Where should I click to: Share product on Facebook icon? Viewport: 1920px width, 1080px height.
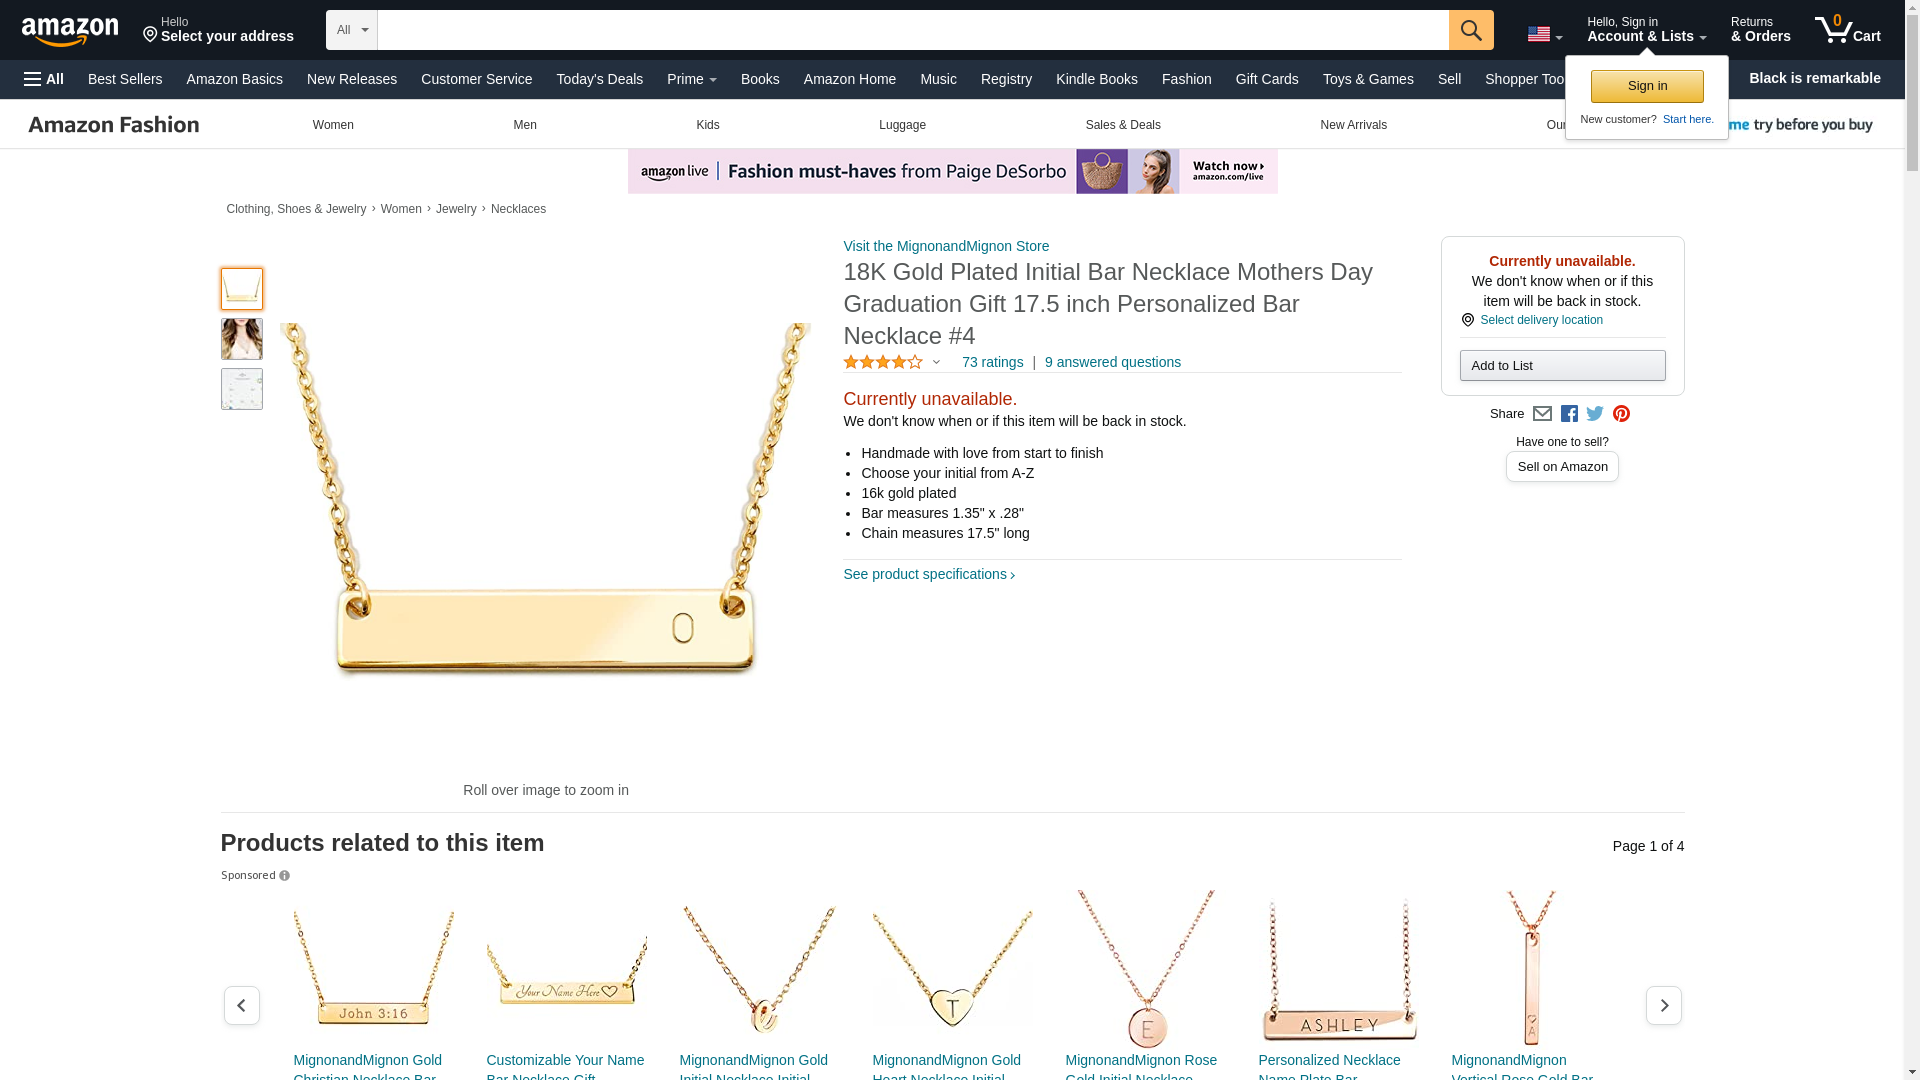[1569, 414]
